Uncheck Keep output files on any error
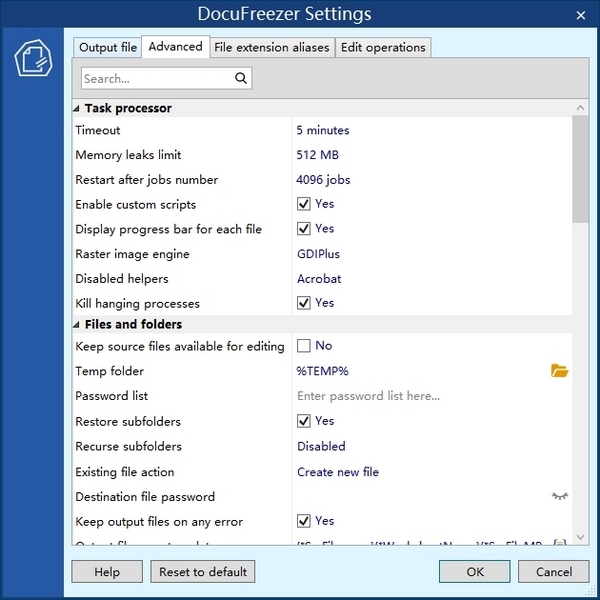The height and width of the screenshot is (600, 600). pyautogui.click(x=303, y=521)
